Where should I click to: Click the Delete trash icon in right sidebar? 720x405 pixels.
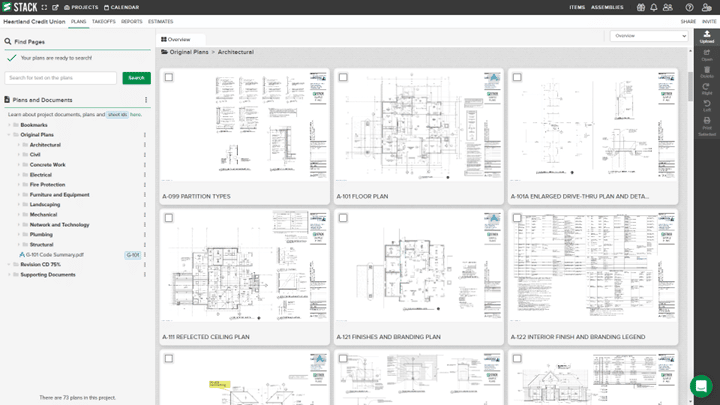pyautogui.click(x=707, y=72)
